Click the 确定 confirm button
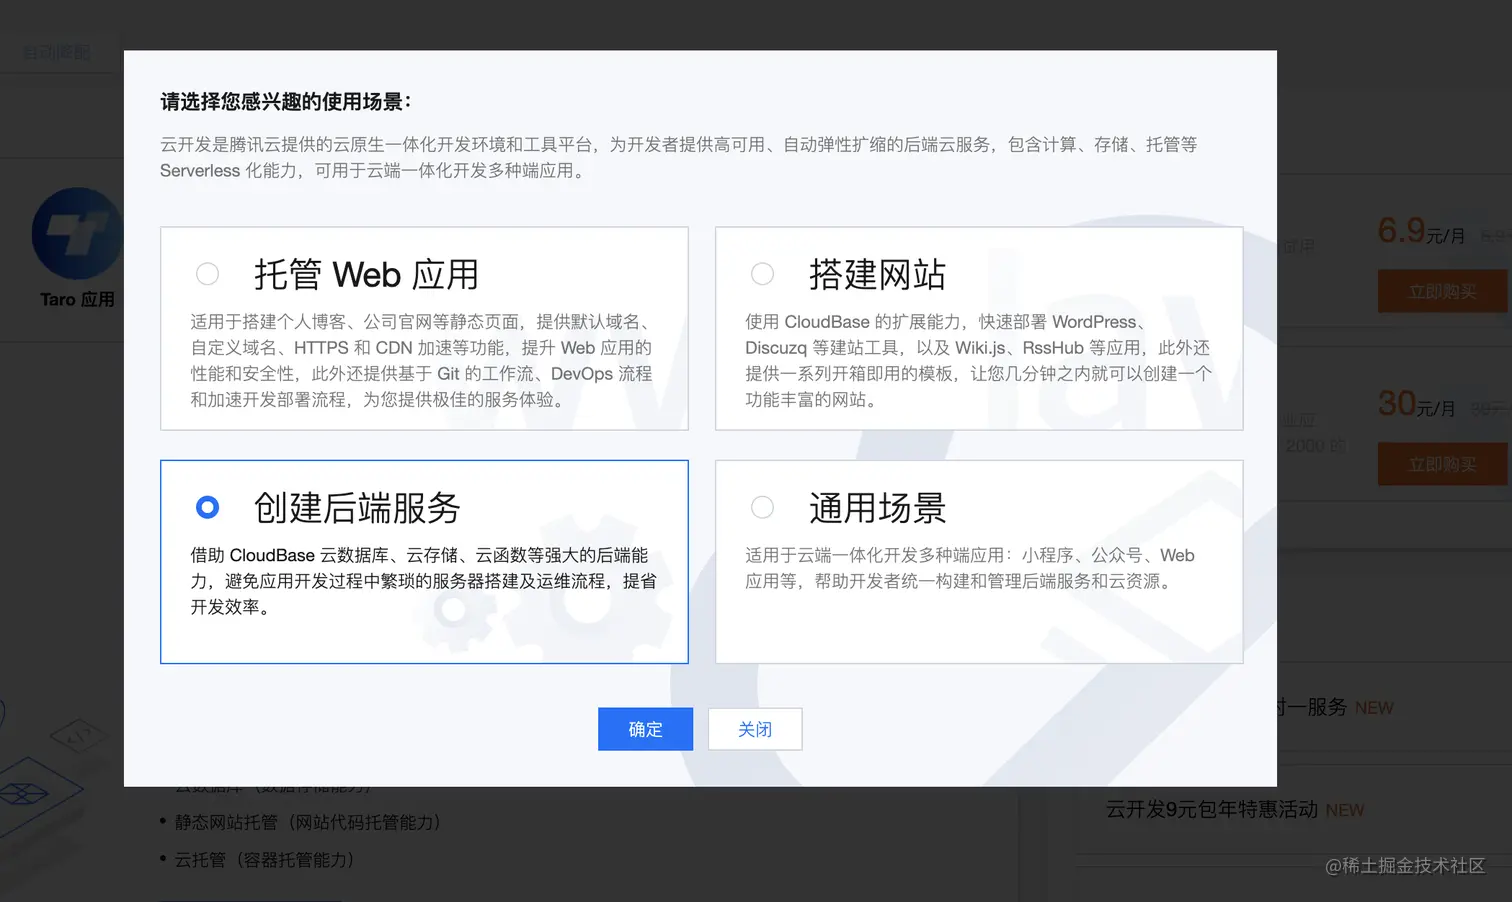The image size is (1512, 902). point(645,729)
